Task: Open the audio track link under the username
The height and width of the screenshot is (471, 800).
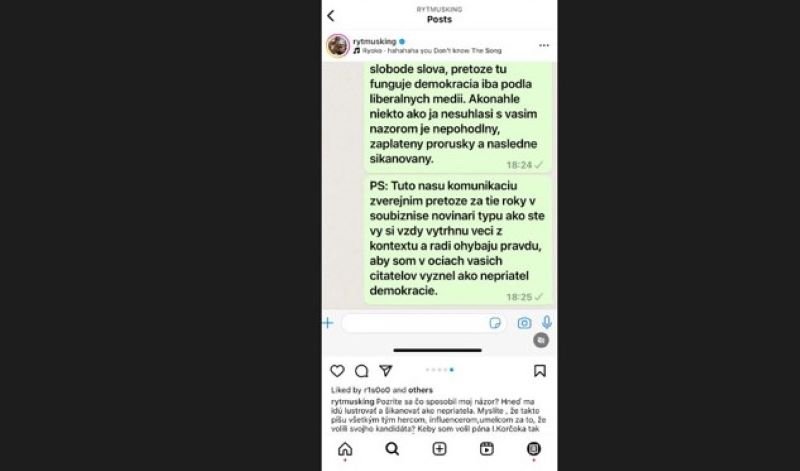Action: click(x=428, y=51)
